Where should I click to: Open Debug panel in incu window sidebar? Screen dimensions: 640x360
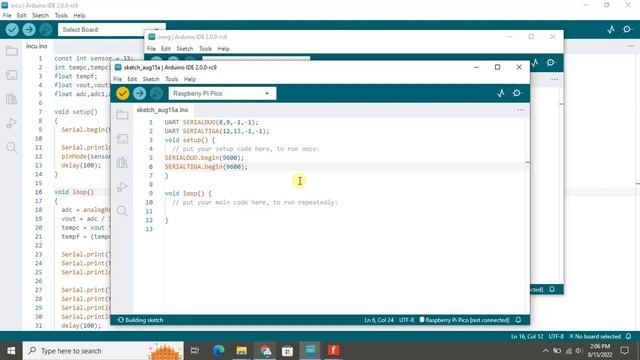[11, 123]
